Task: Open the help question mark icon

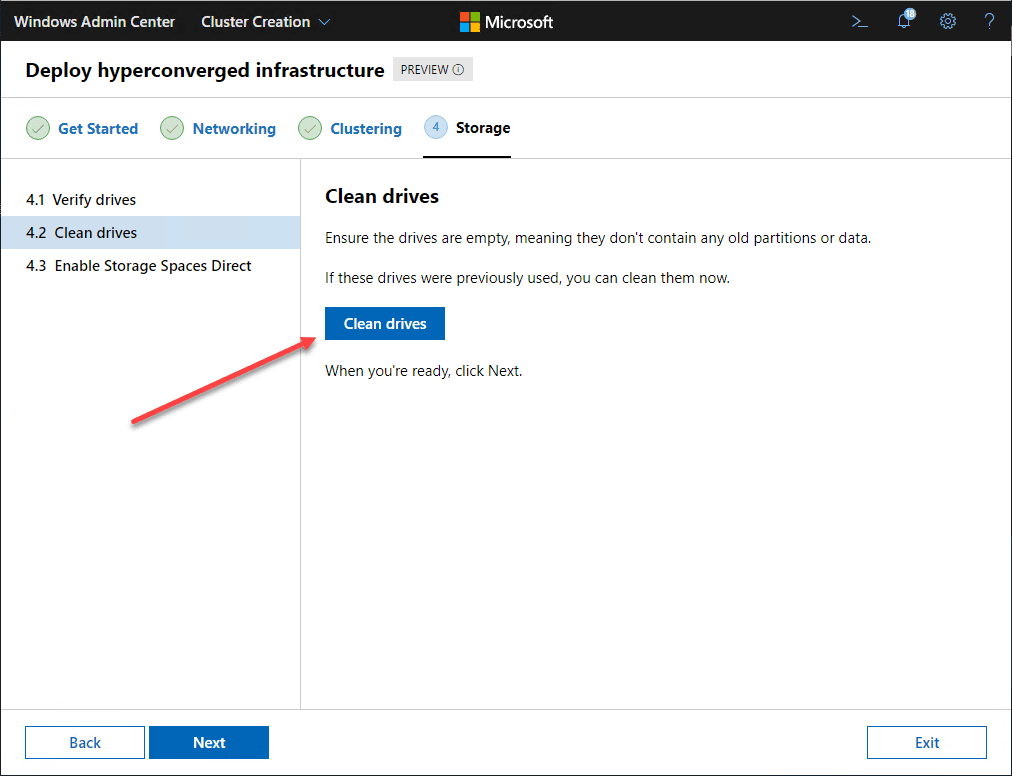Action: pyautogui.click(x=989, y=21)
